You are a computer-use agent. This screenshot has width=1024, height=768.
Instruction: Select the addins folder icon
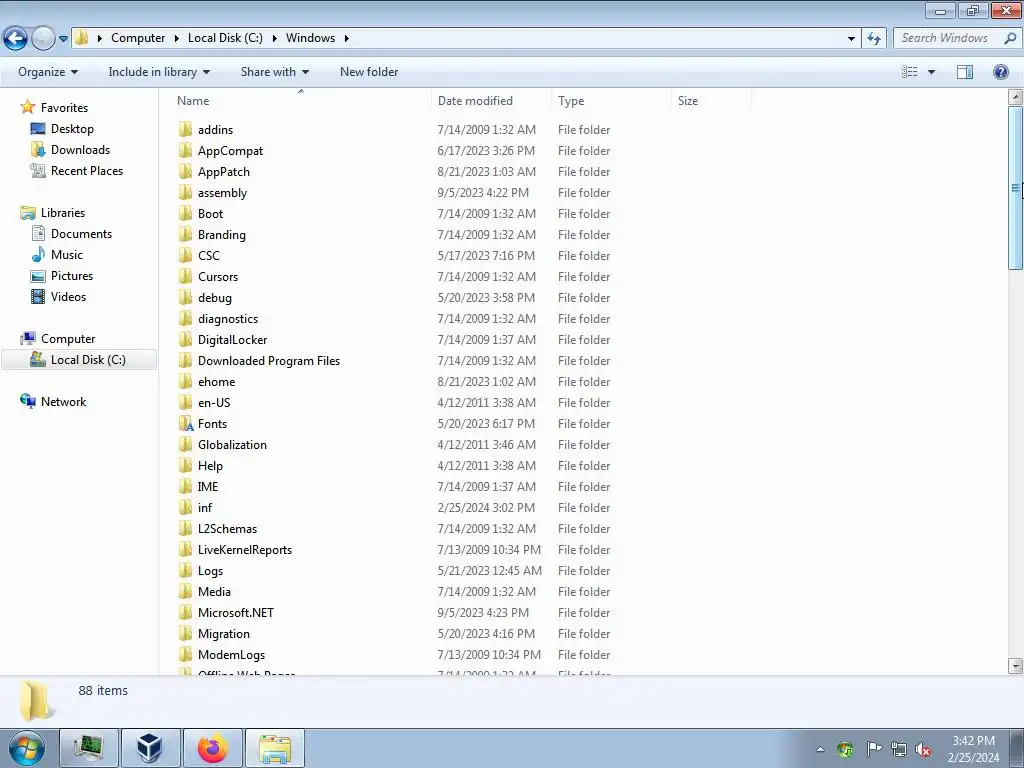(x=185, y=129)
